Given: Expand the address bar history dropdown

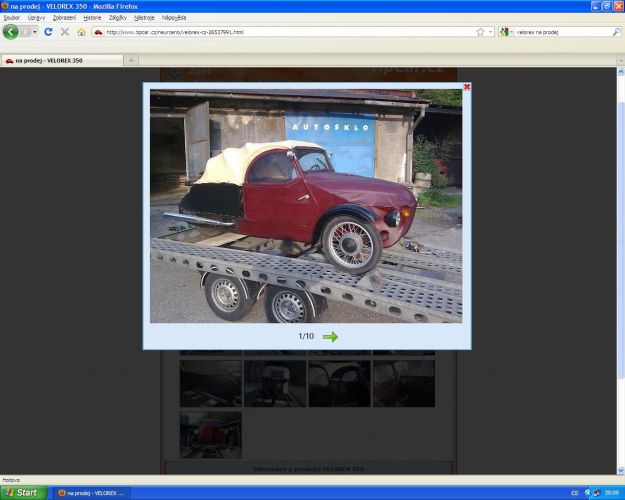Looking at the screenshot, I should click(490, 32).
